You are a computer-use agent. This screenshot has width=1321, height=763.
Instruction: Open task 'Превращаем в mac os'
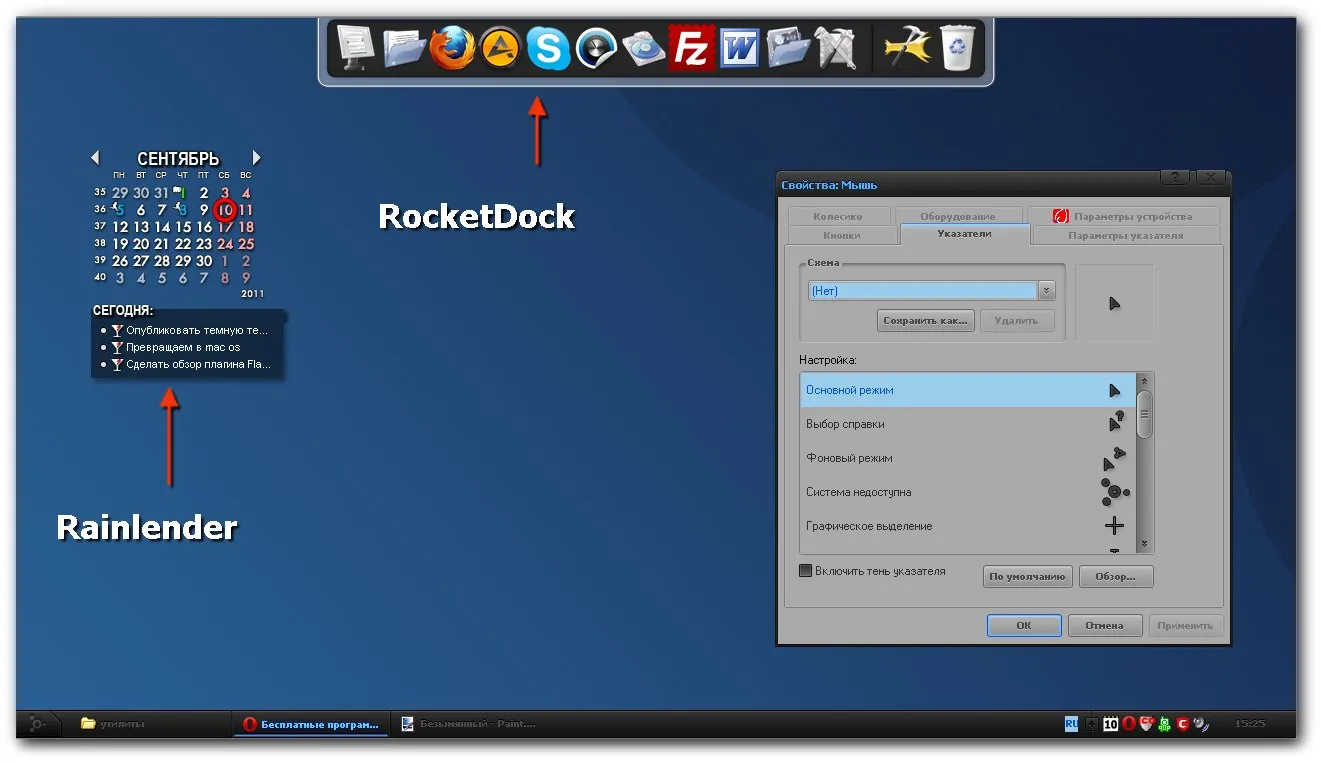pyautogui.click(x=183, y=347)
